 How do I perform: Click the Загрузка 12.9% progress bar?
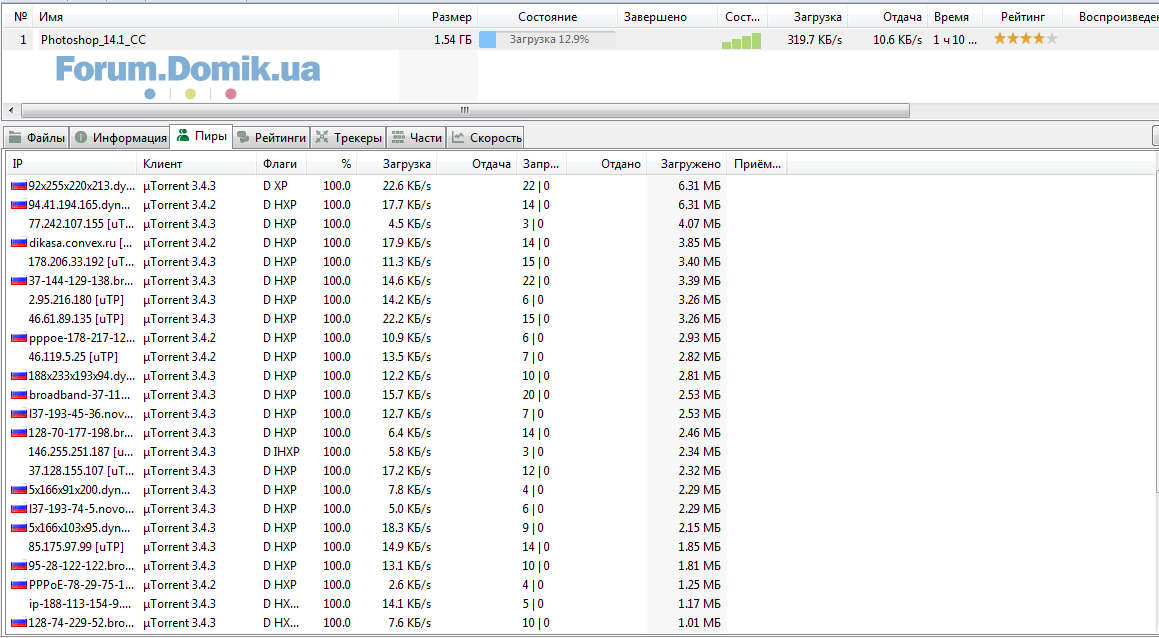coord(547,40)
